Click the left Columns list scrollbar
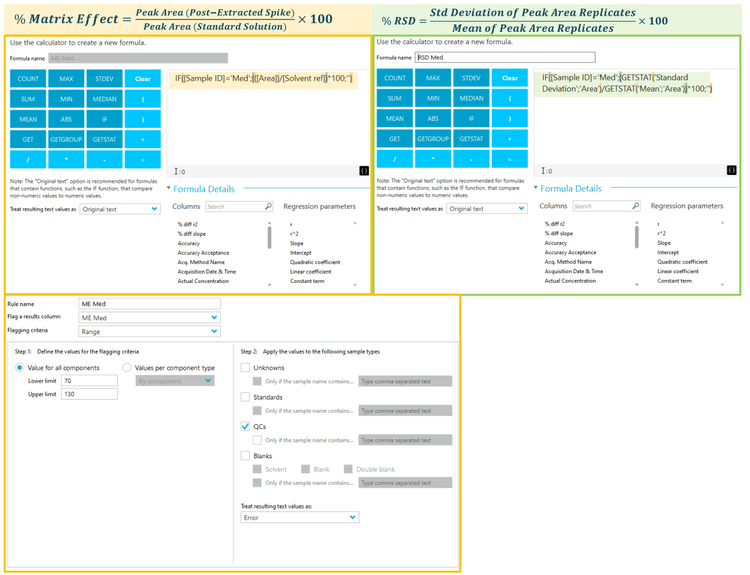 click(x=268, y=236)
